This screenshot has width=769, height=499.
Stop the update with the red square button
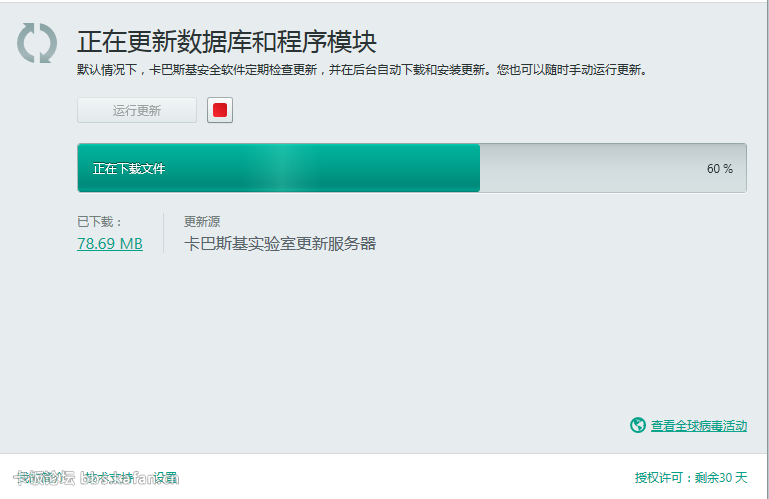[220, 110]
